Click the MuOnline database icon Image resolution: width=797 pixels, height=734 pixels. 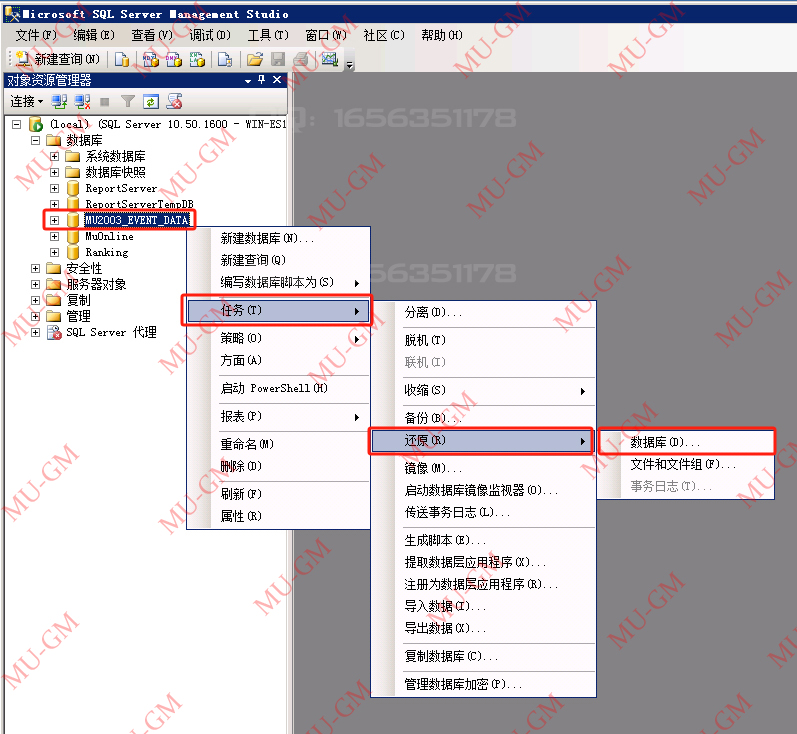pyautogui.click(x=73, y=236)
